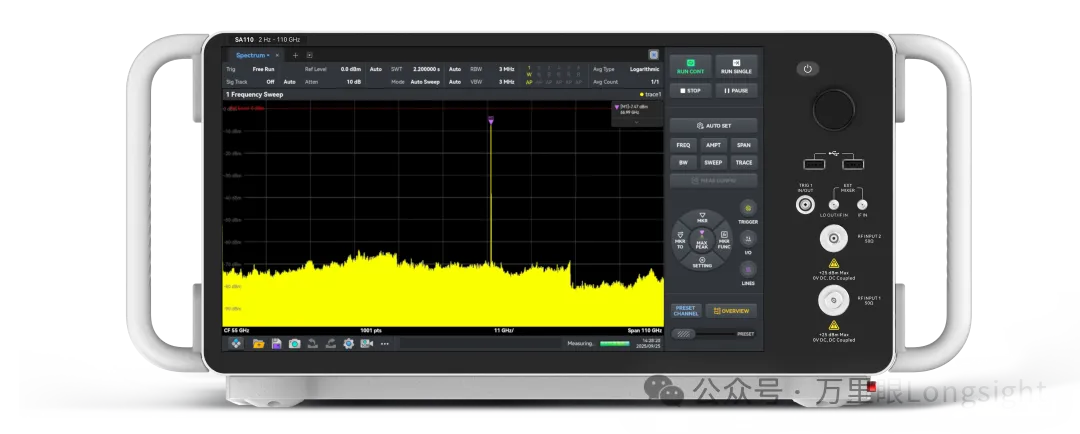Click the 1001 pts label
Viewport: 1080px width, 434px height.
pos(371,331)
